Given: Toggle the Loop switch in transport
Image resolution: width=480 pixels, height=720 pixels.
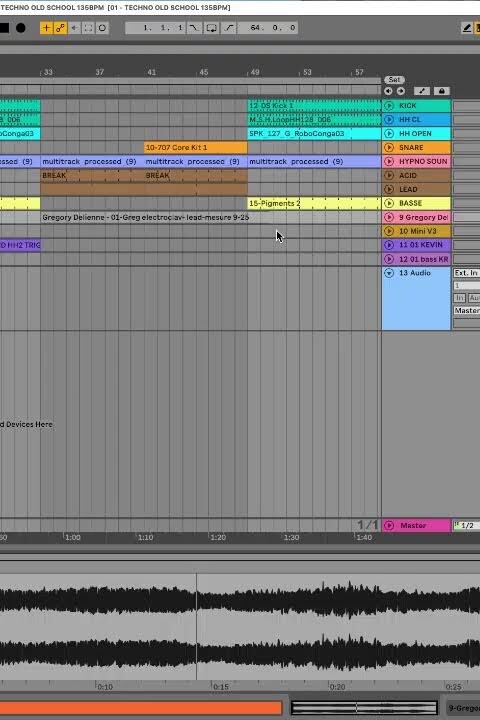Looking at the screenshot, I should (x=211, y=28).
